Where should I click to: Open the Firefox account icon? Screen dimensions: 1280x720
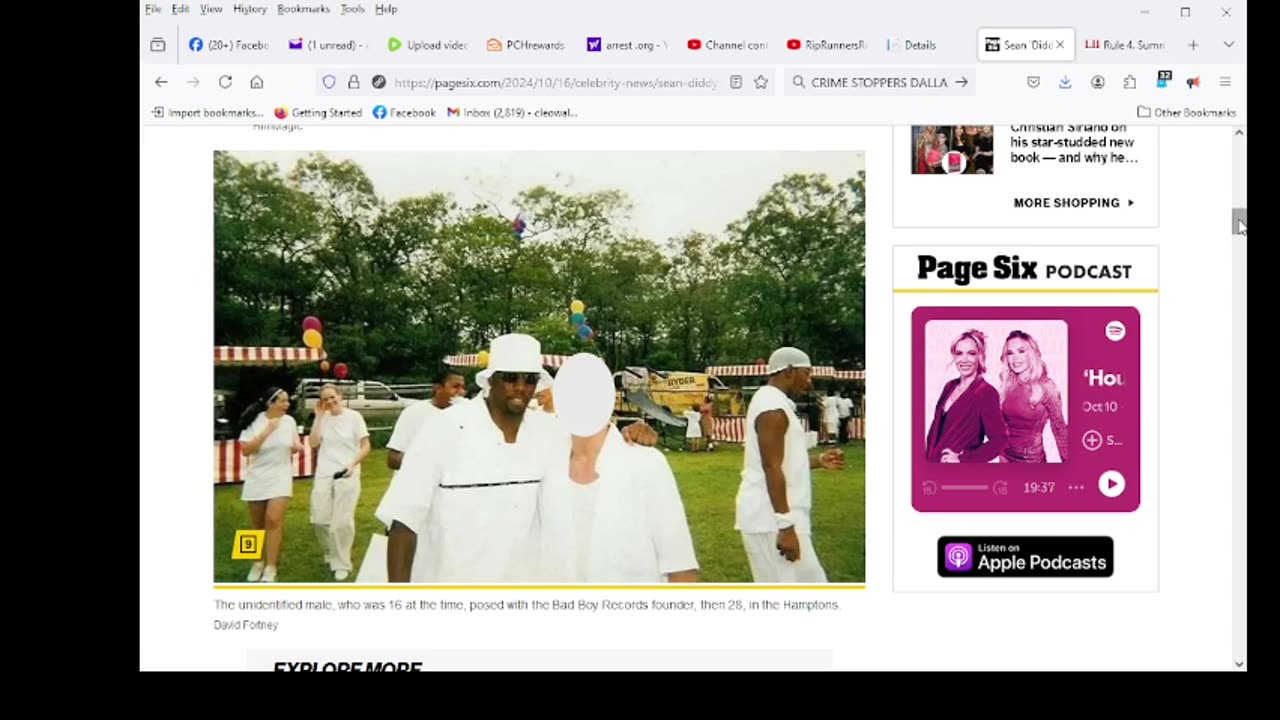click(1098, 82)
